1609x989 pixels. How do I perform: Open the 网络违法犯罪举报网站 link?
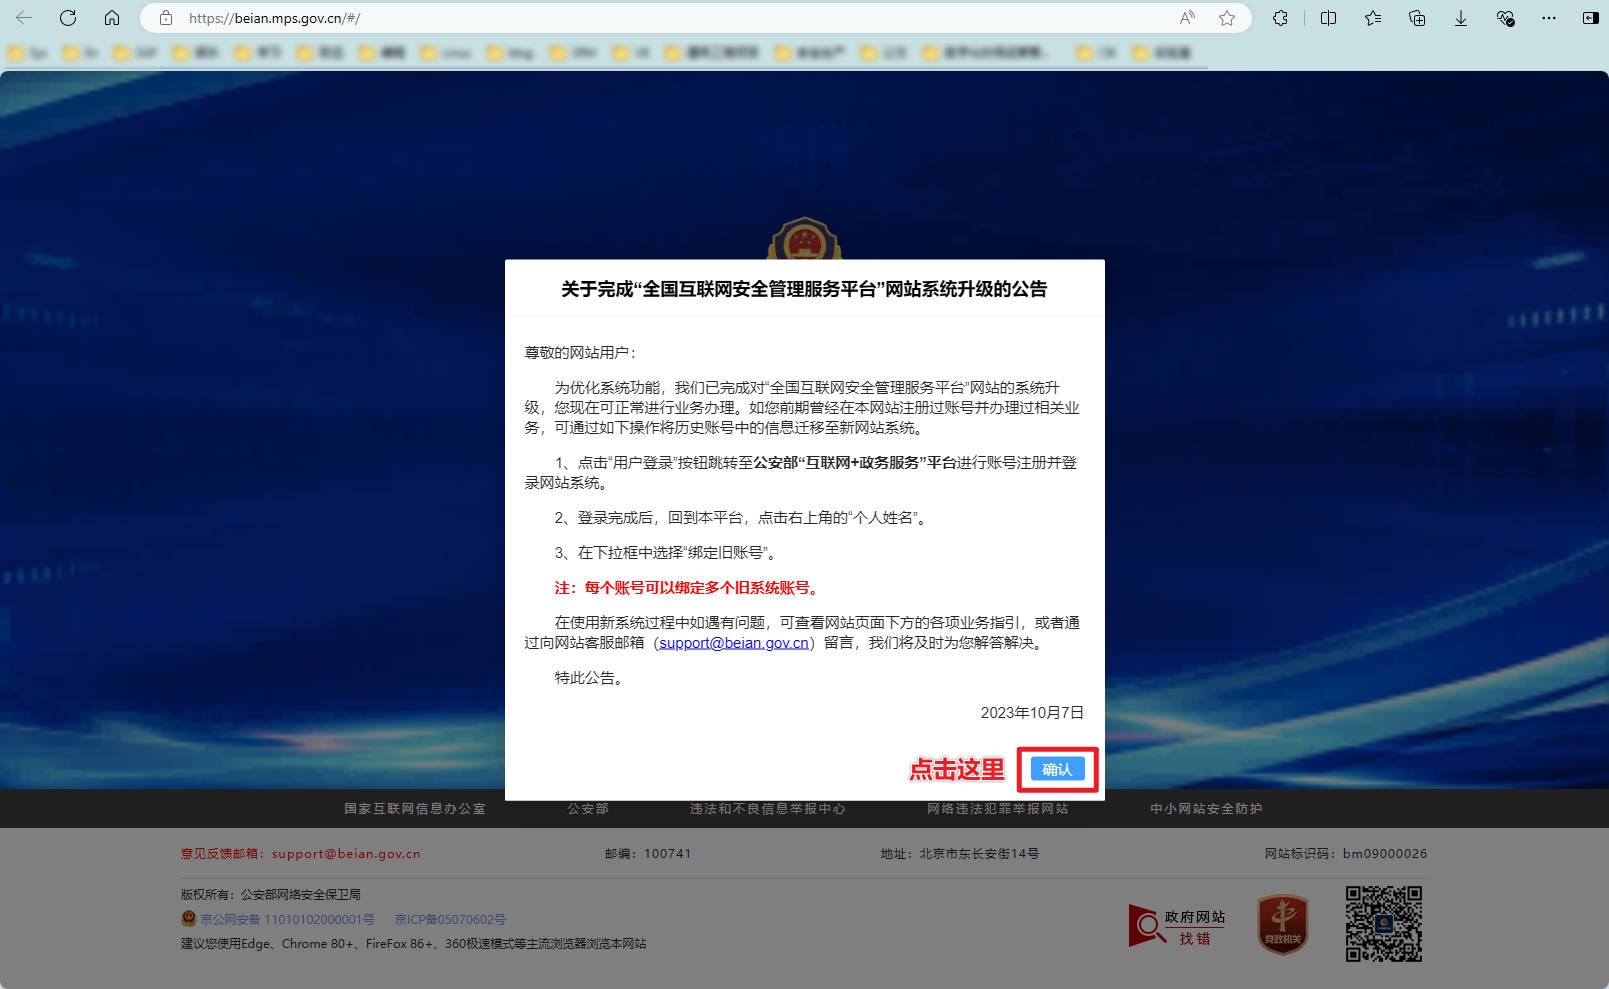coord(997,809)
